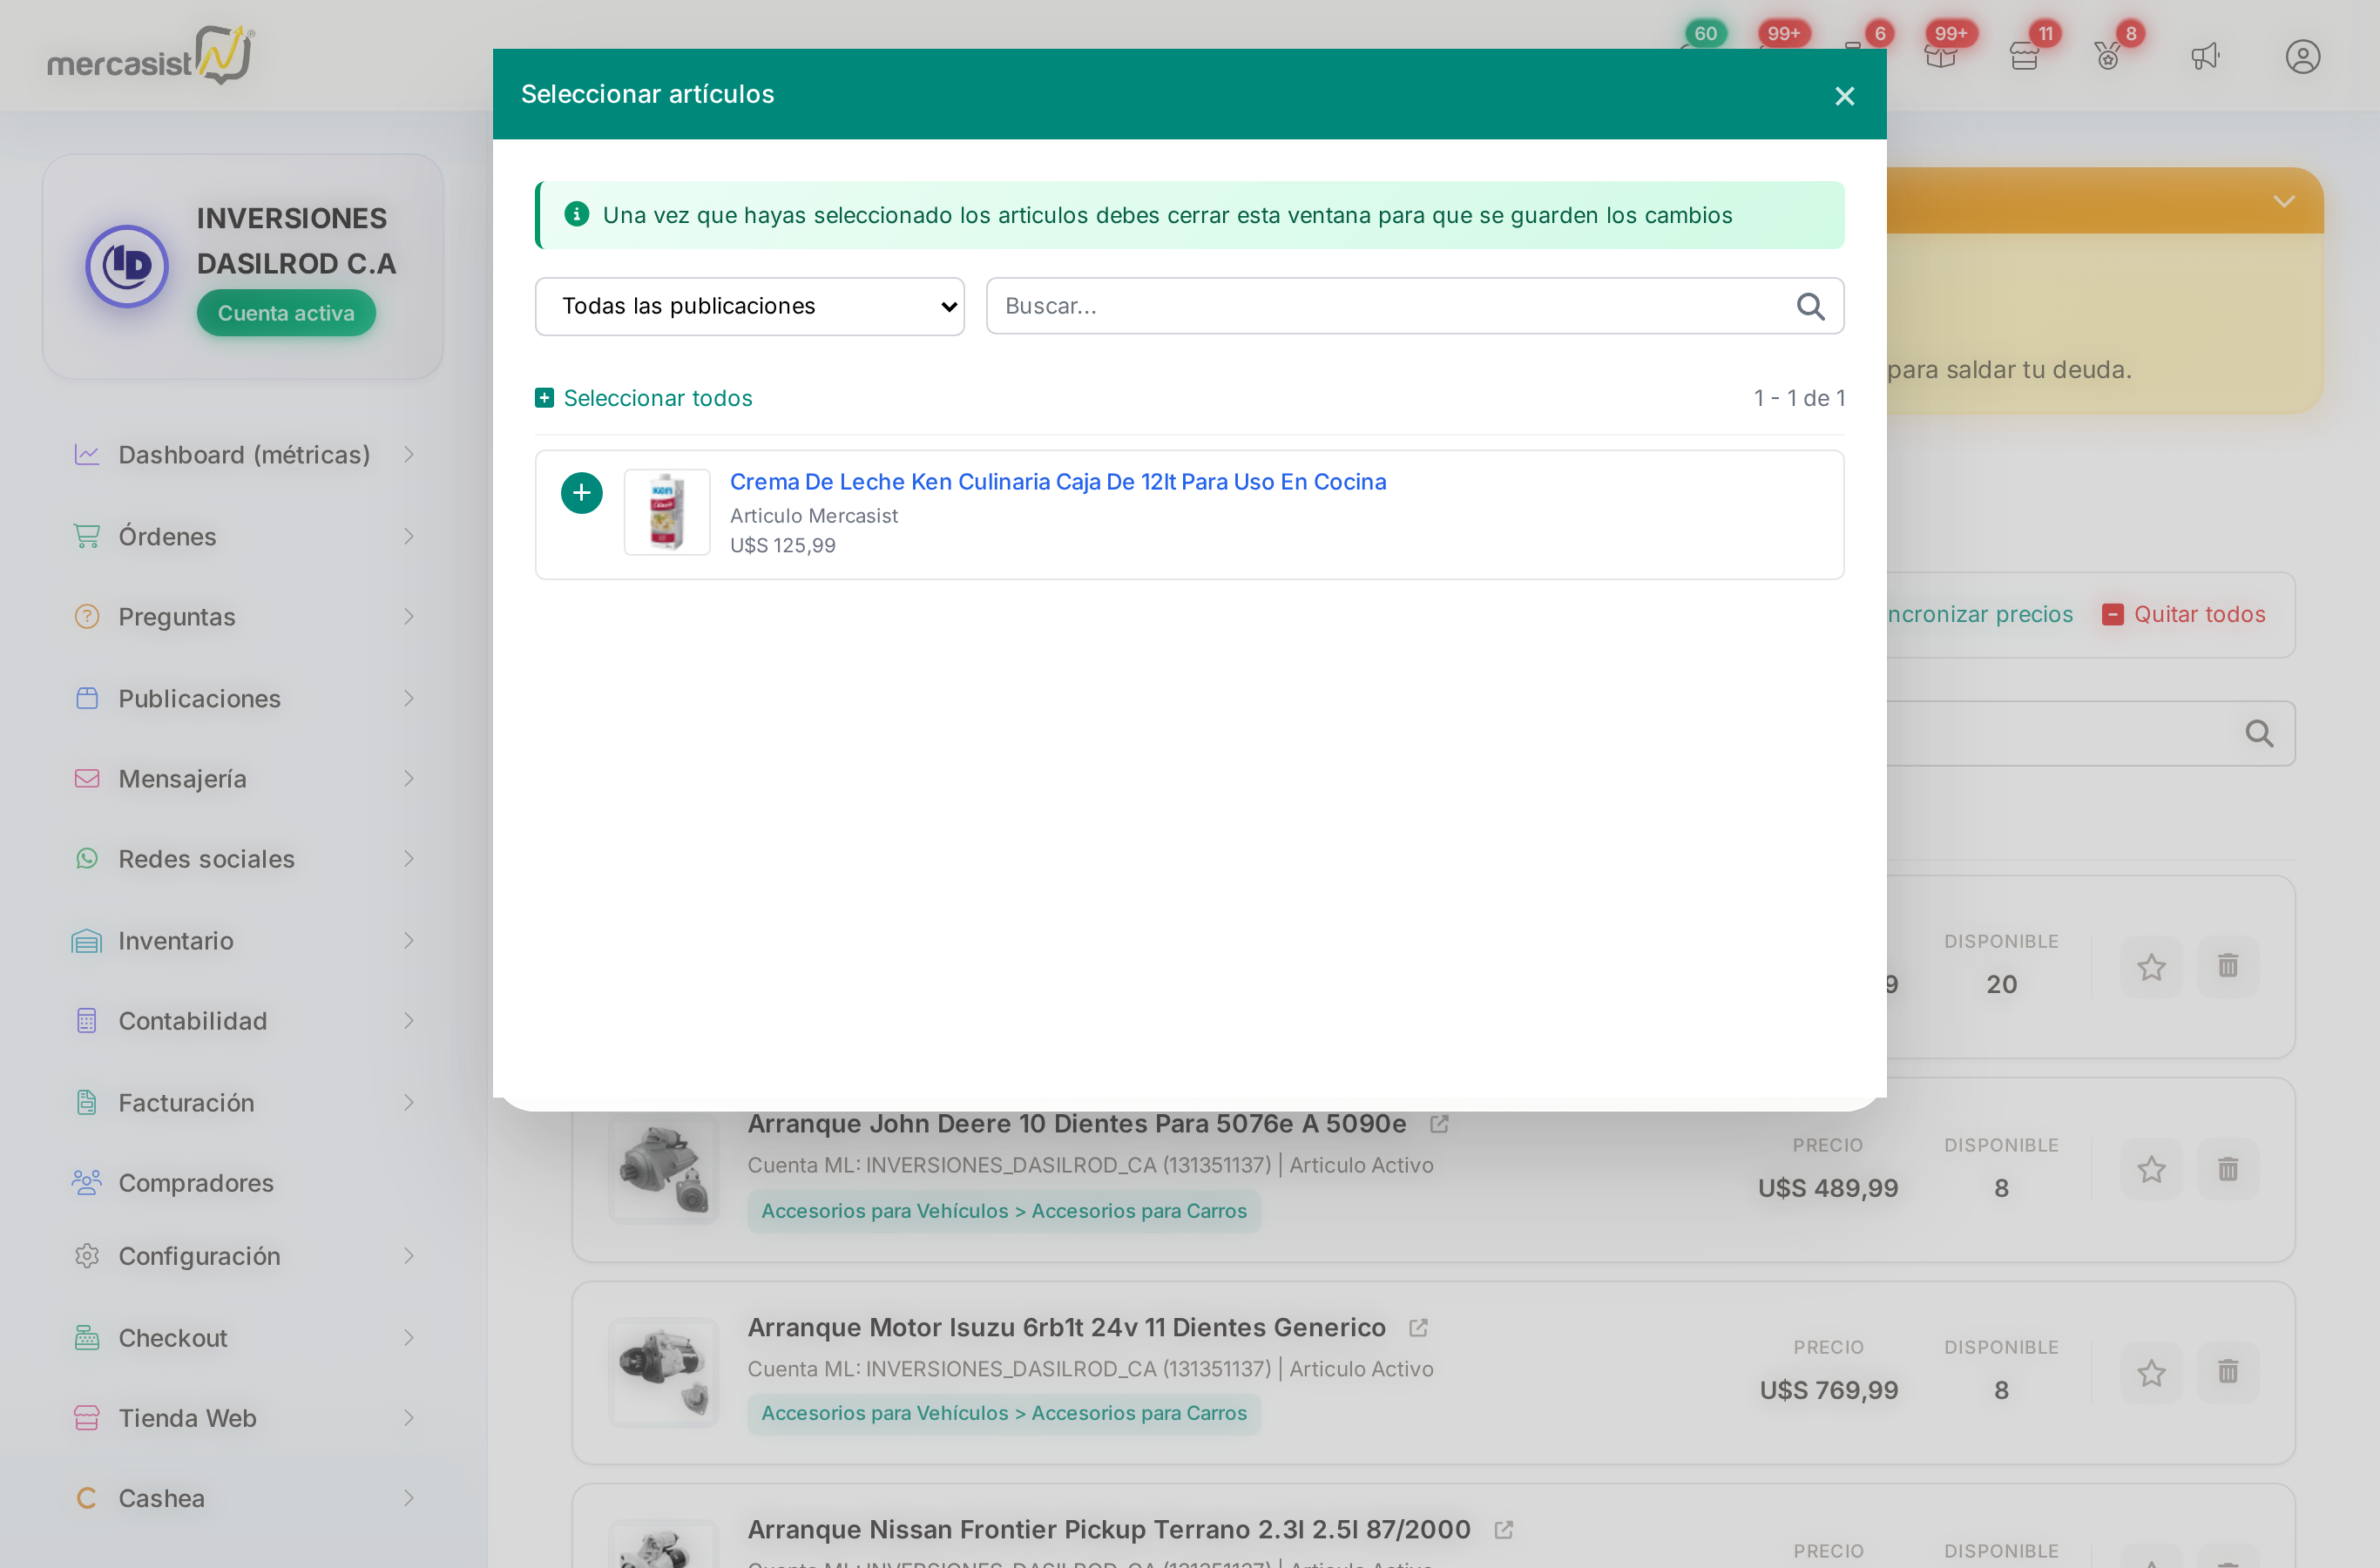Open the Crema De Leche Ken Culinaria link

pos(1057,482)
